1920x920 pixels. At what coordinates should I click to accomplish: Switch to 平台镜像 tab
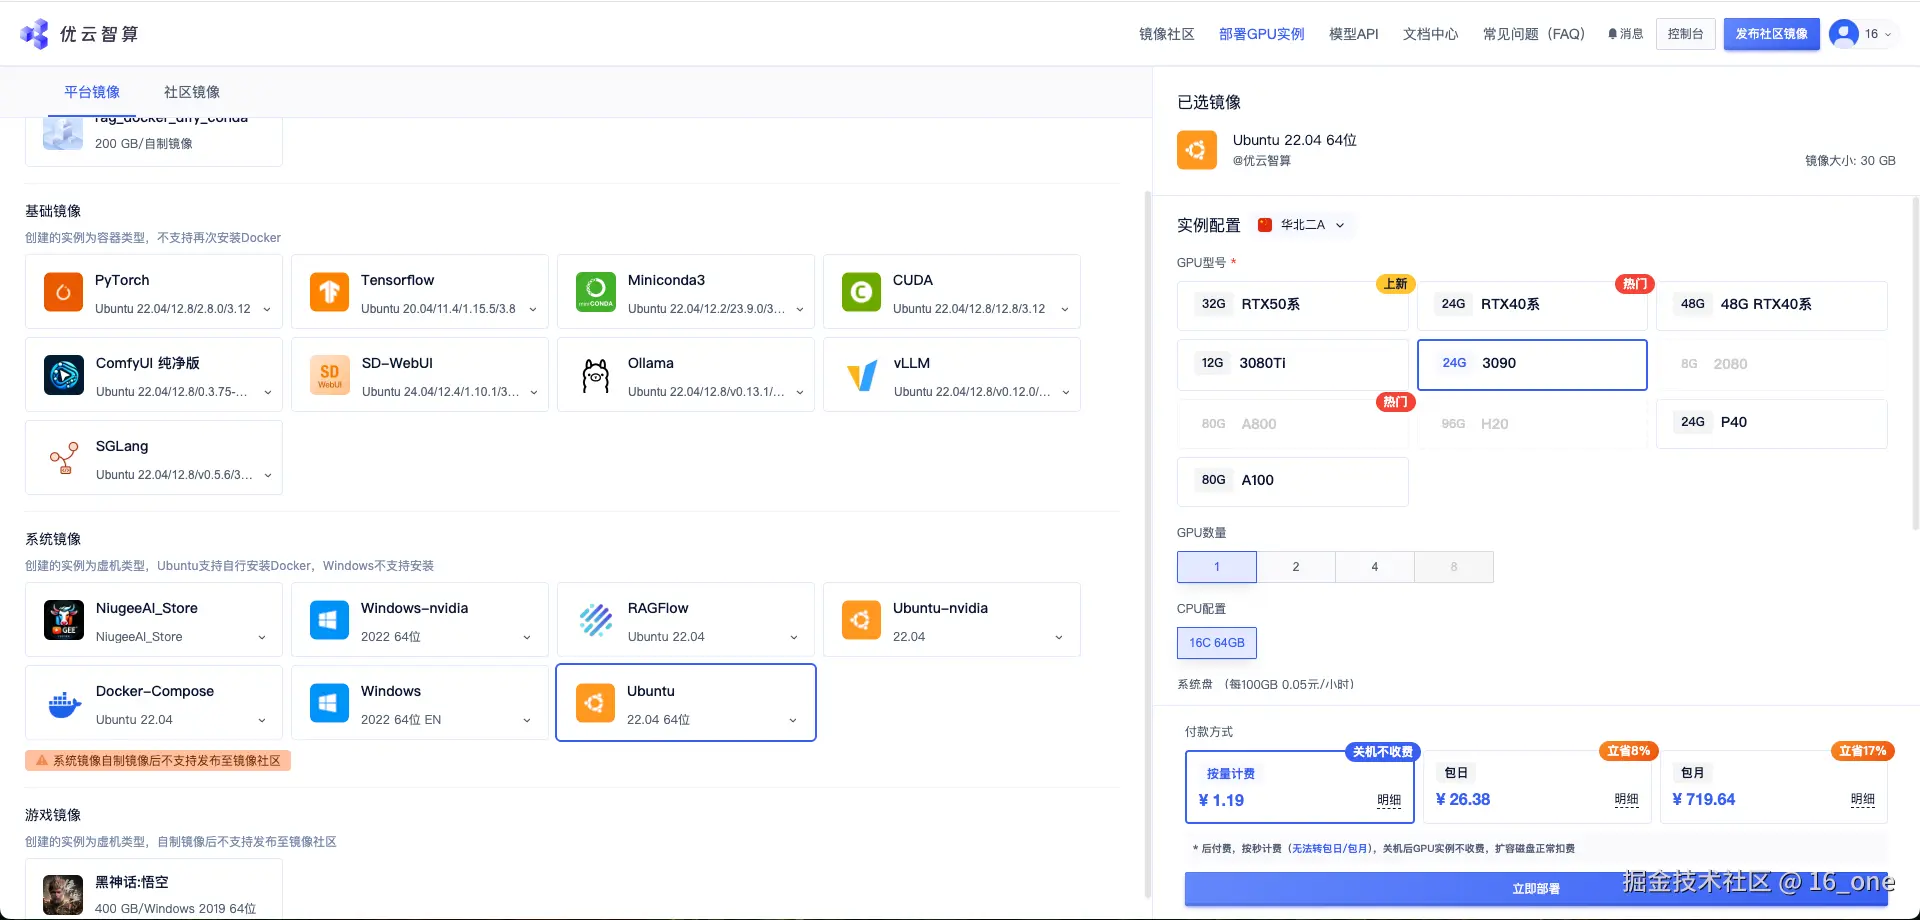[92, 92]
